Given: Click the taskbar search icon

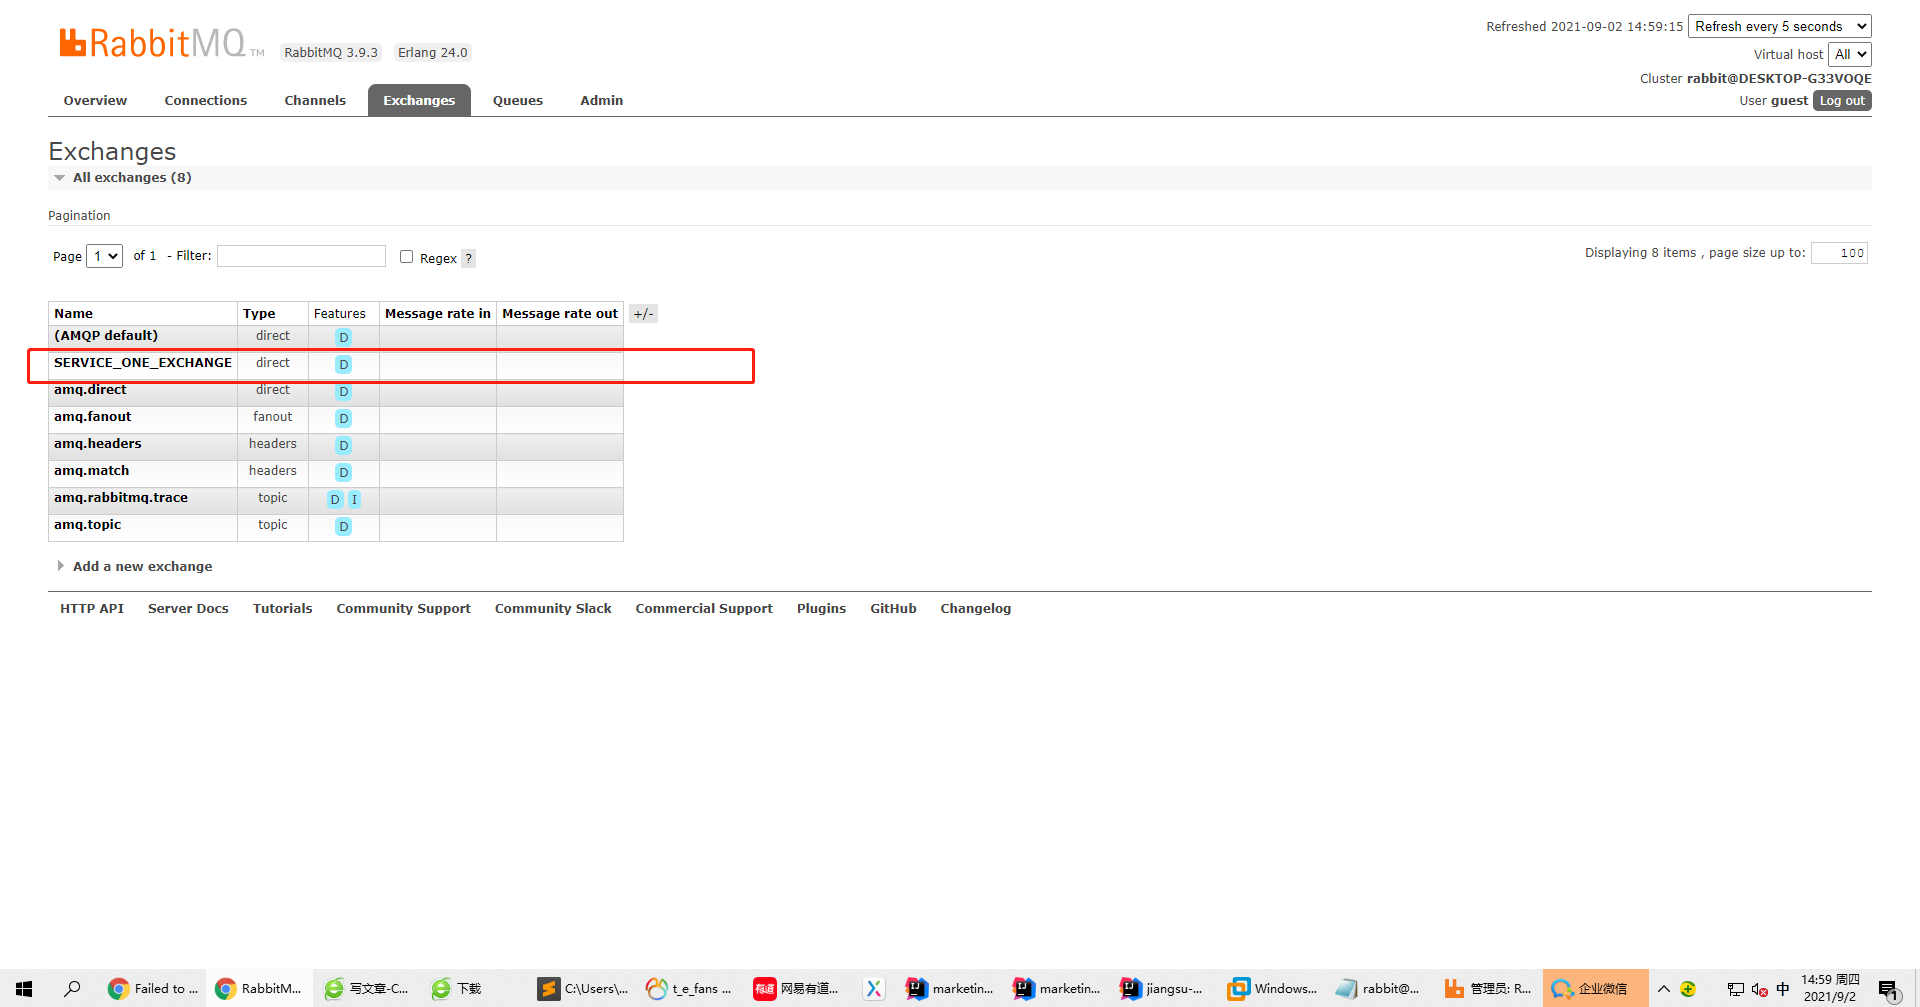Looking at the screenshot, I should [71, 988].
